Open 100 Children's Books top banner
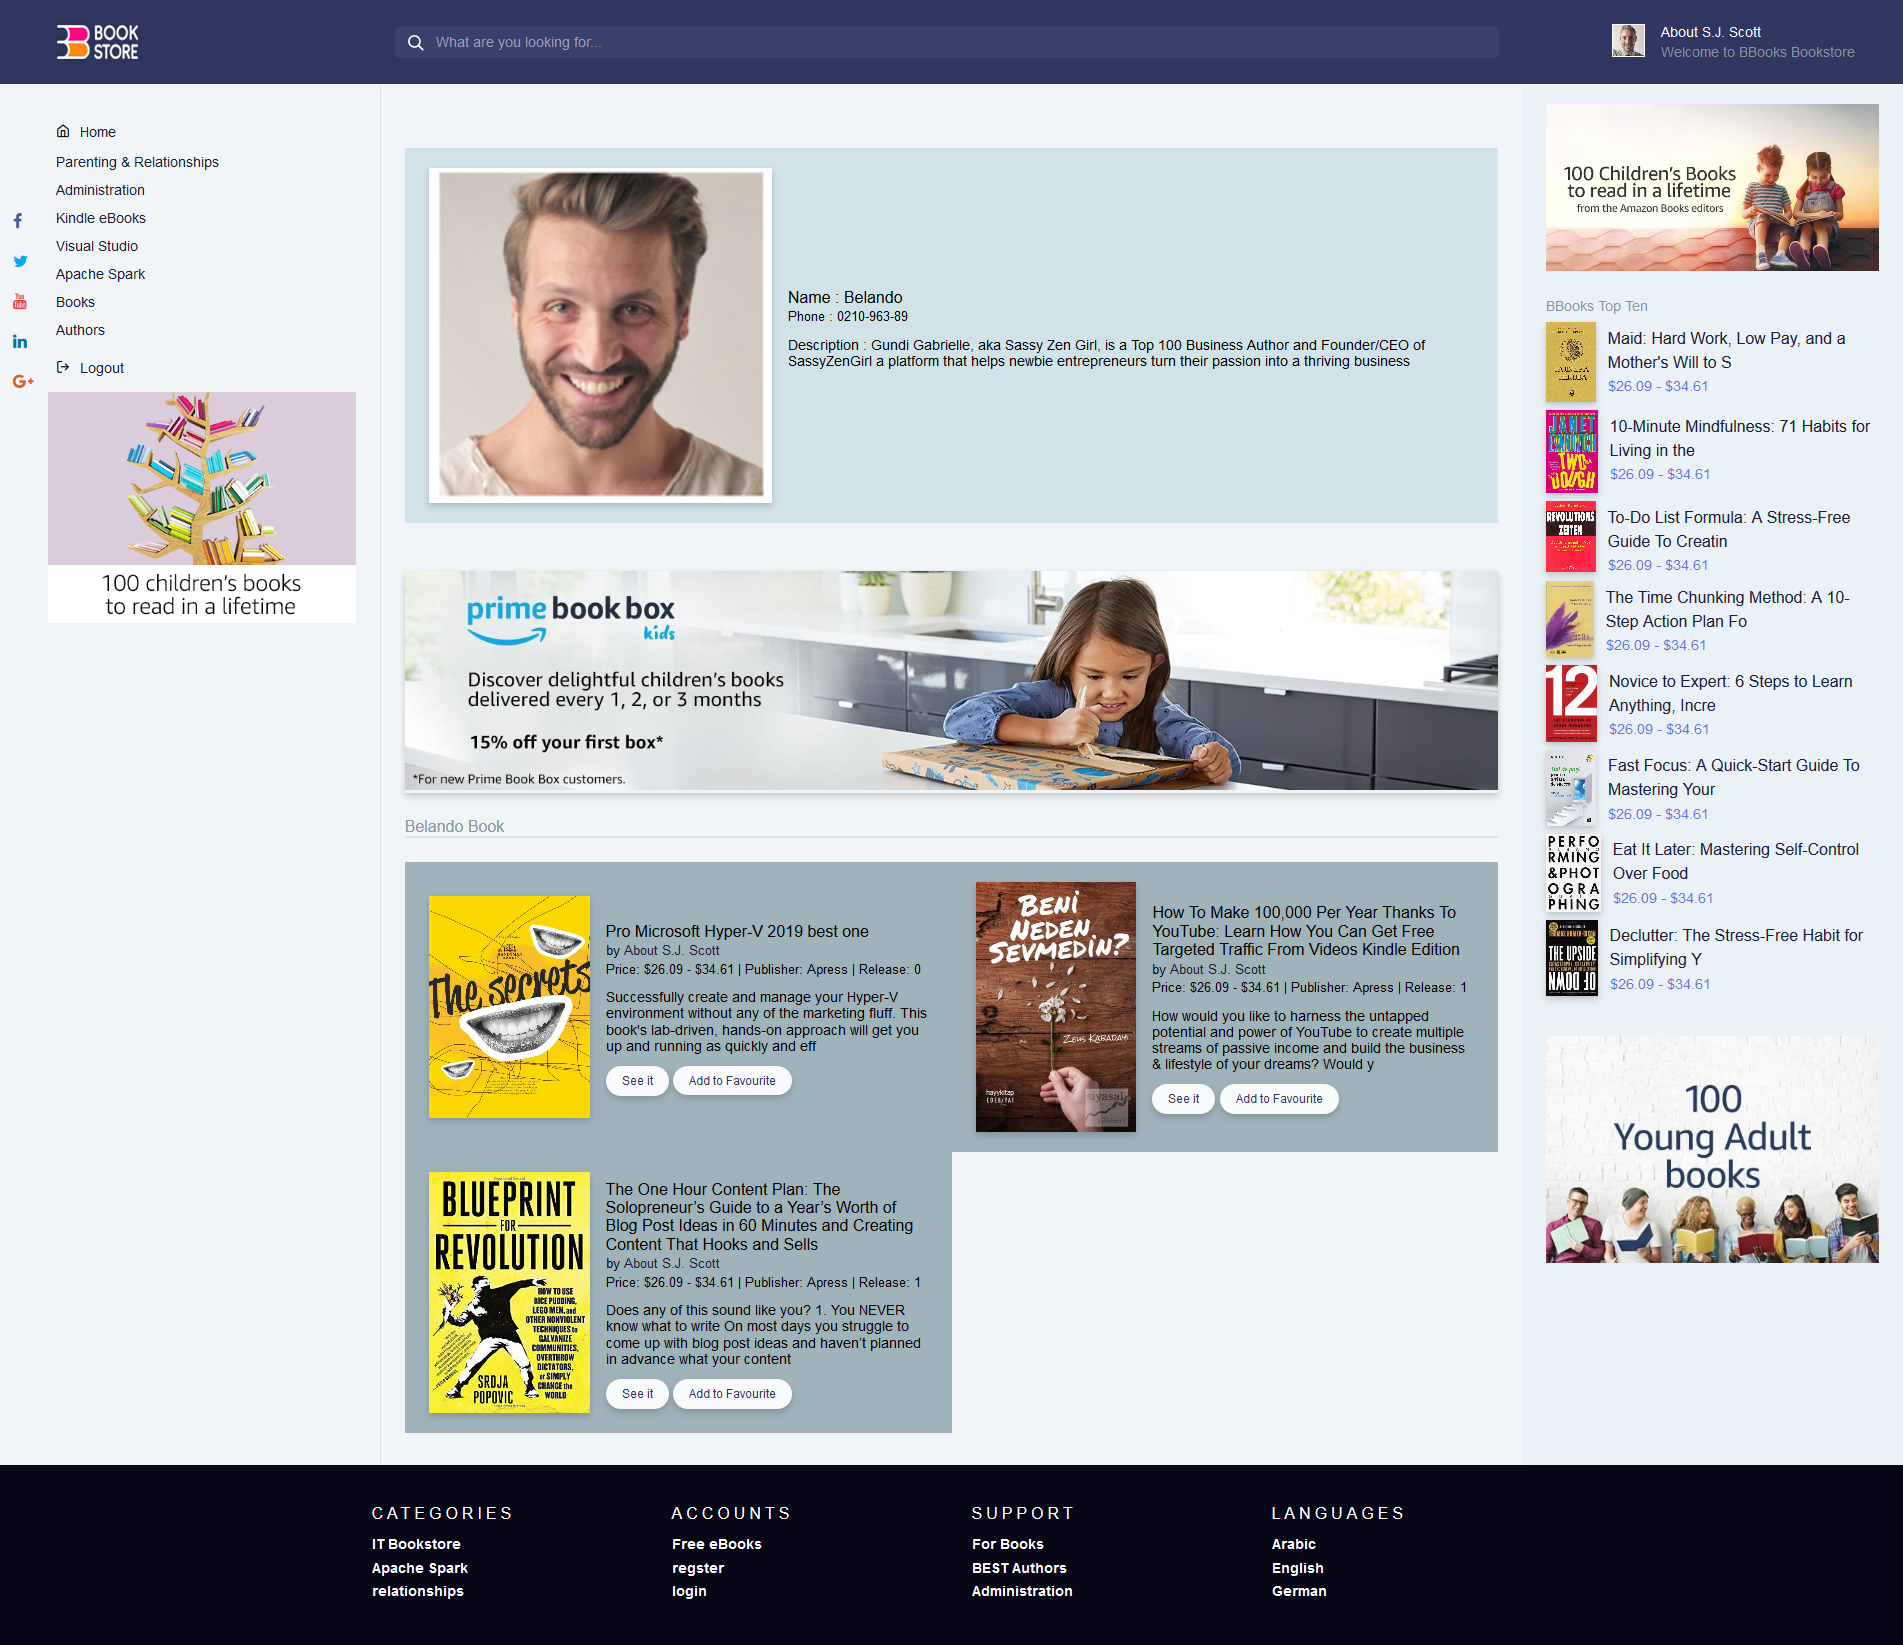This screenshot has height=1645, width=1903. coord(1712,187)
